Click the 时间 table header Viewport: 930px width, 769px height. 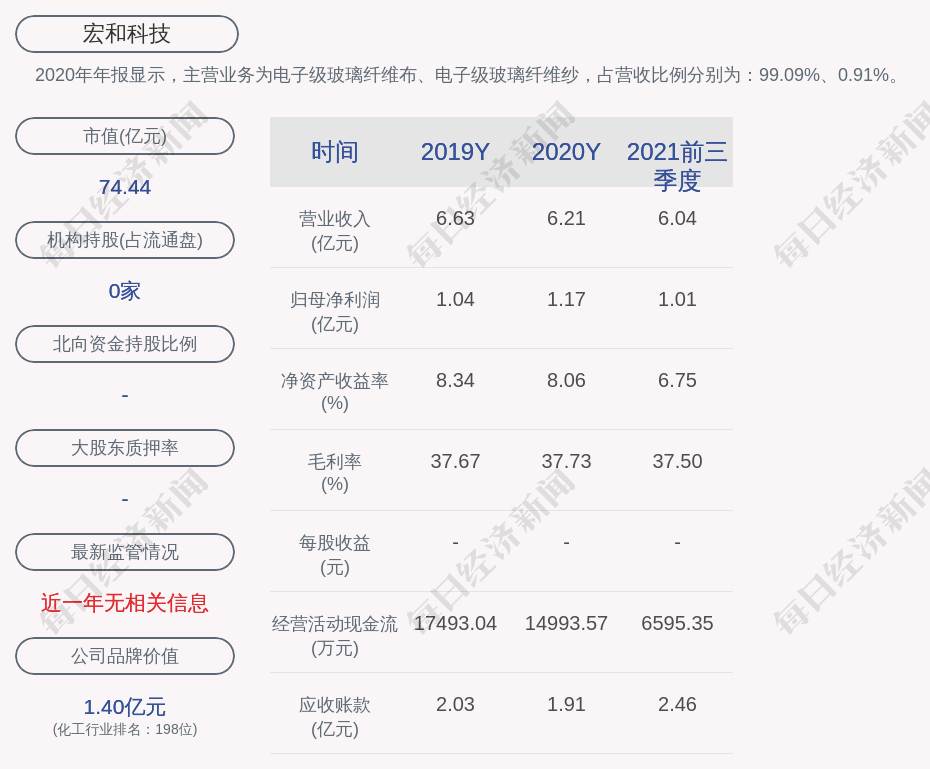pos(335,152)
